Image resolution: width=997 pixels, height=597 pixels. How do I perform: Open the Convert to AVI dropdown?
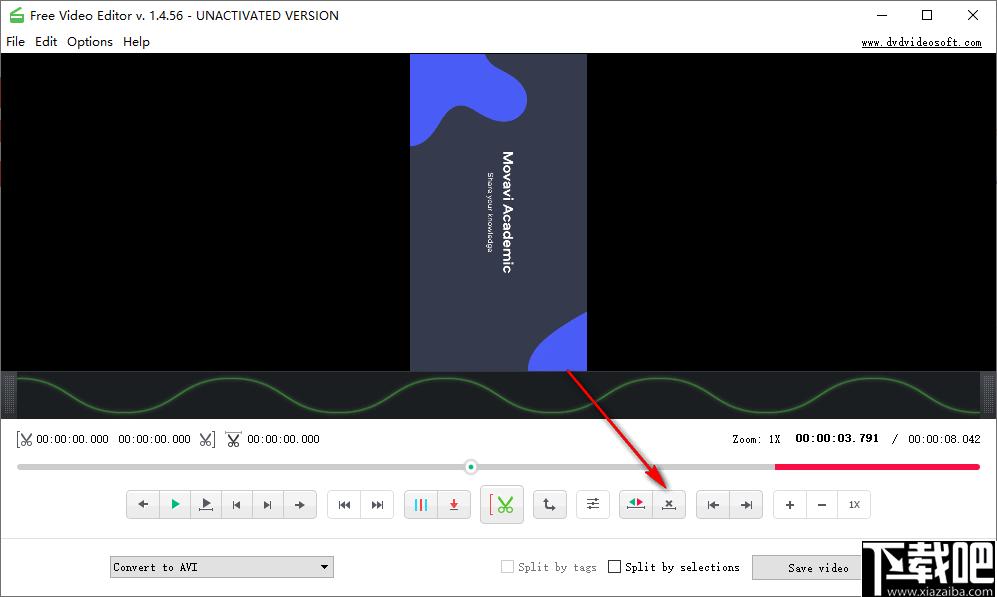(221, 567)
